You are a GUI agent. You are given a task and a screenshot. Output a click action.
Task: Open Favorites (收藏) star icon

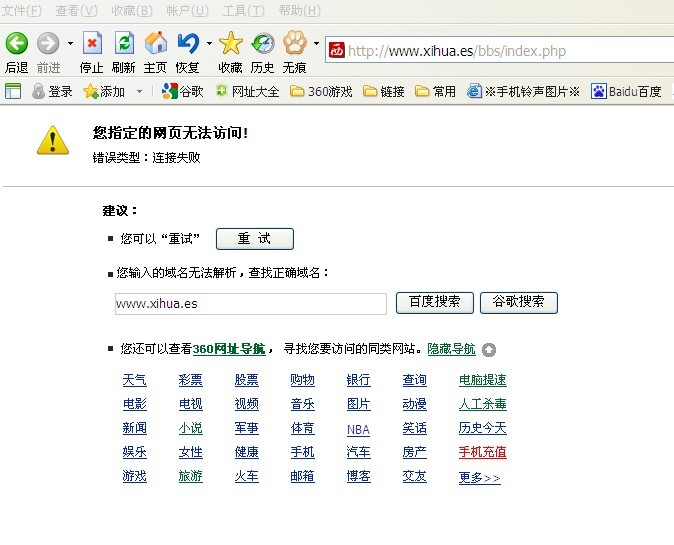pyautogui.click(x=231, y=44)
